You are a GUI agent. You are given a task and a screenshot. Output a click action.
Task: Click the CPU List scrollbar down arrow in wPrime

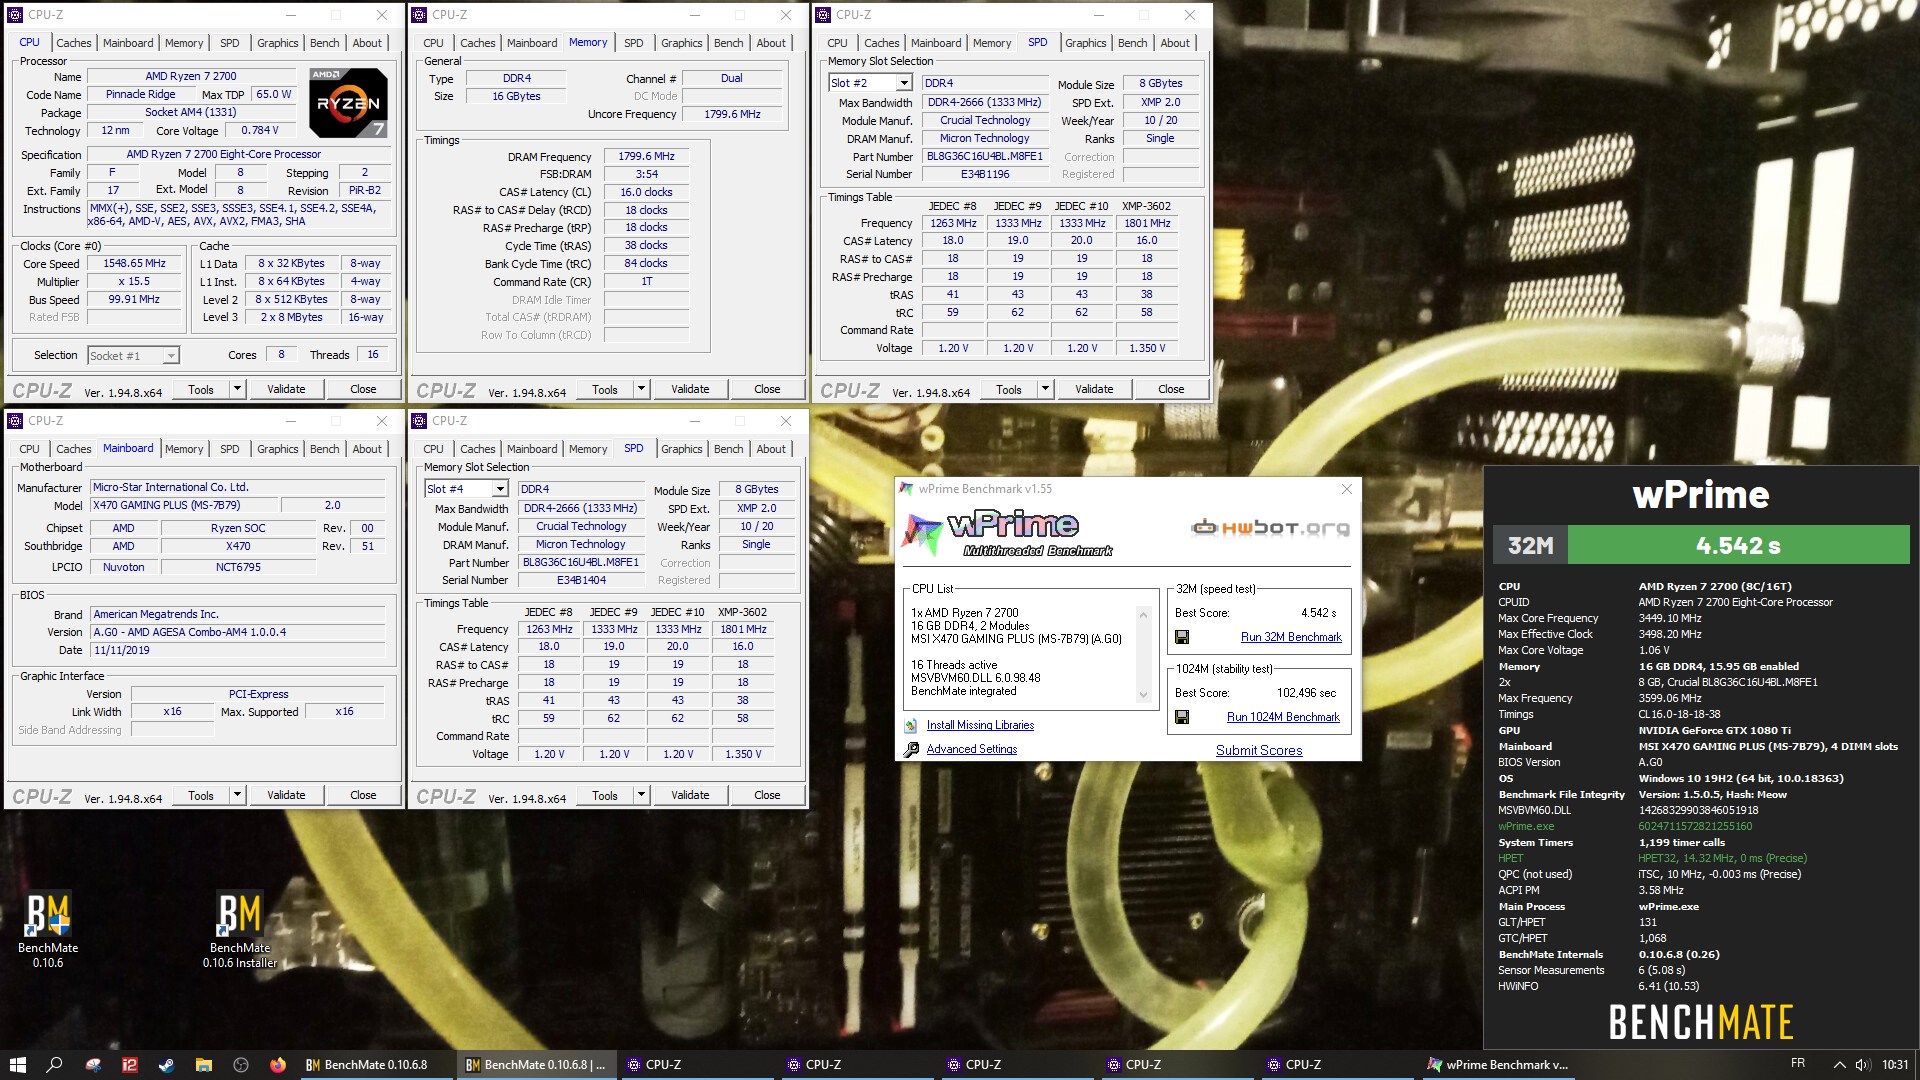1143,695
